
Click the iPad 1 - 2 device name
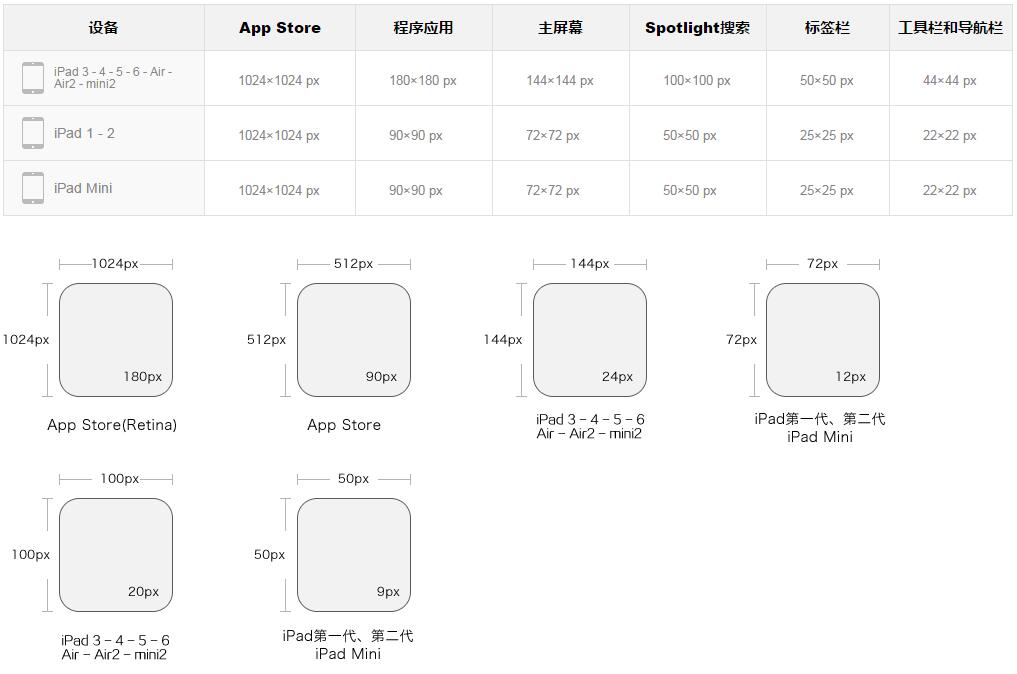pos(84,133)
